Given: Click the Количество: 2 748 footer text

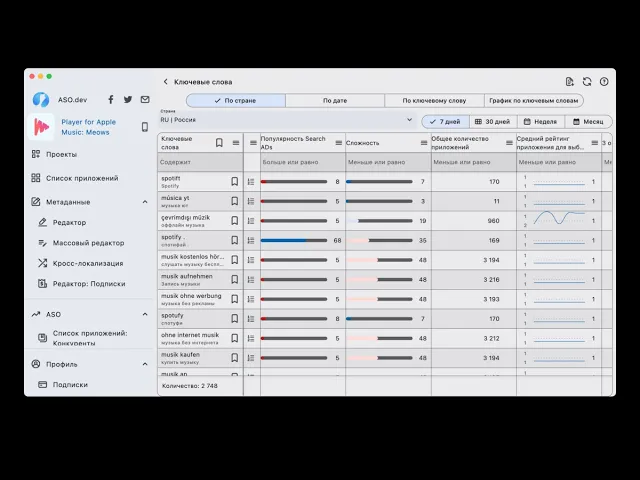Looking at the screenshot, I should click(190, 386).
